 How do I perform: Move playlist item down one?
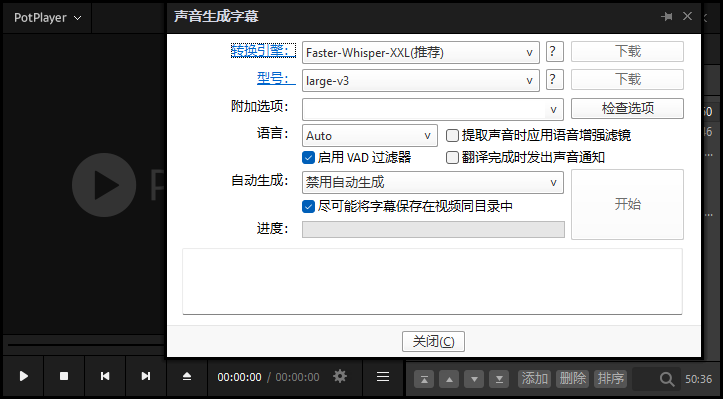[474, 379]
